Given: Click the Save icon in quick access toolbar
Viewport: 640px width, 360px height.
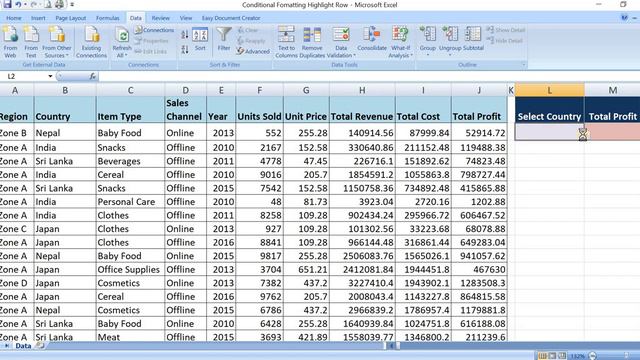Looking at the screenshot, I should pos(7,4).
